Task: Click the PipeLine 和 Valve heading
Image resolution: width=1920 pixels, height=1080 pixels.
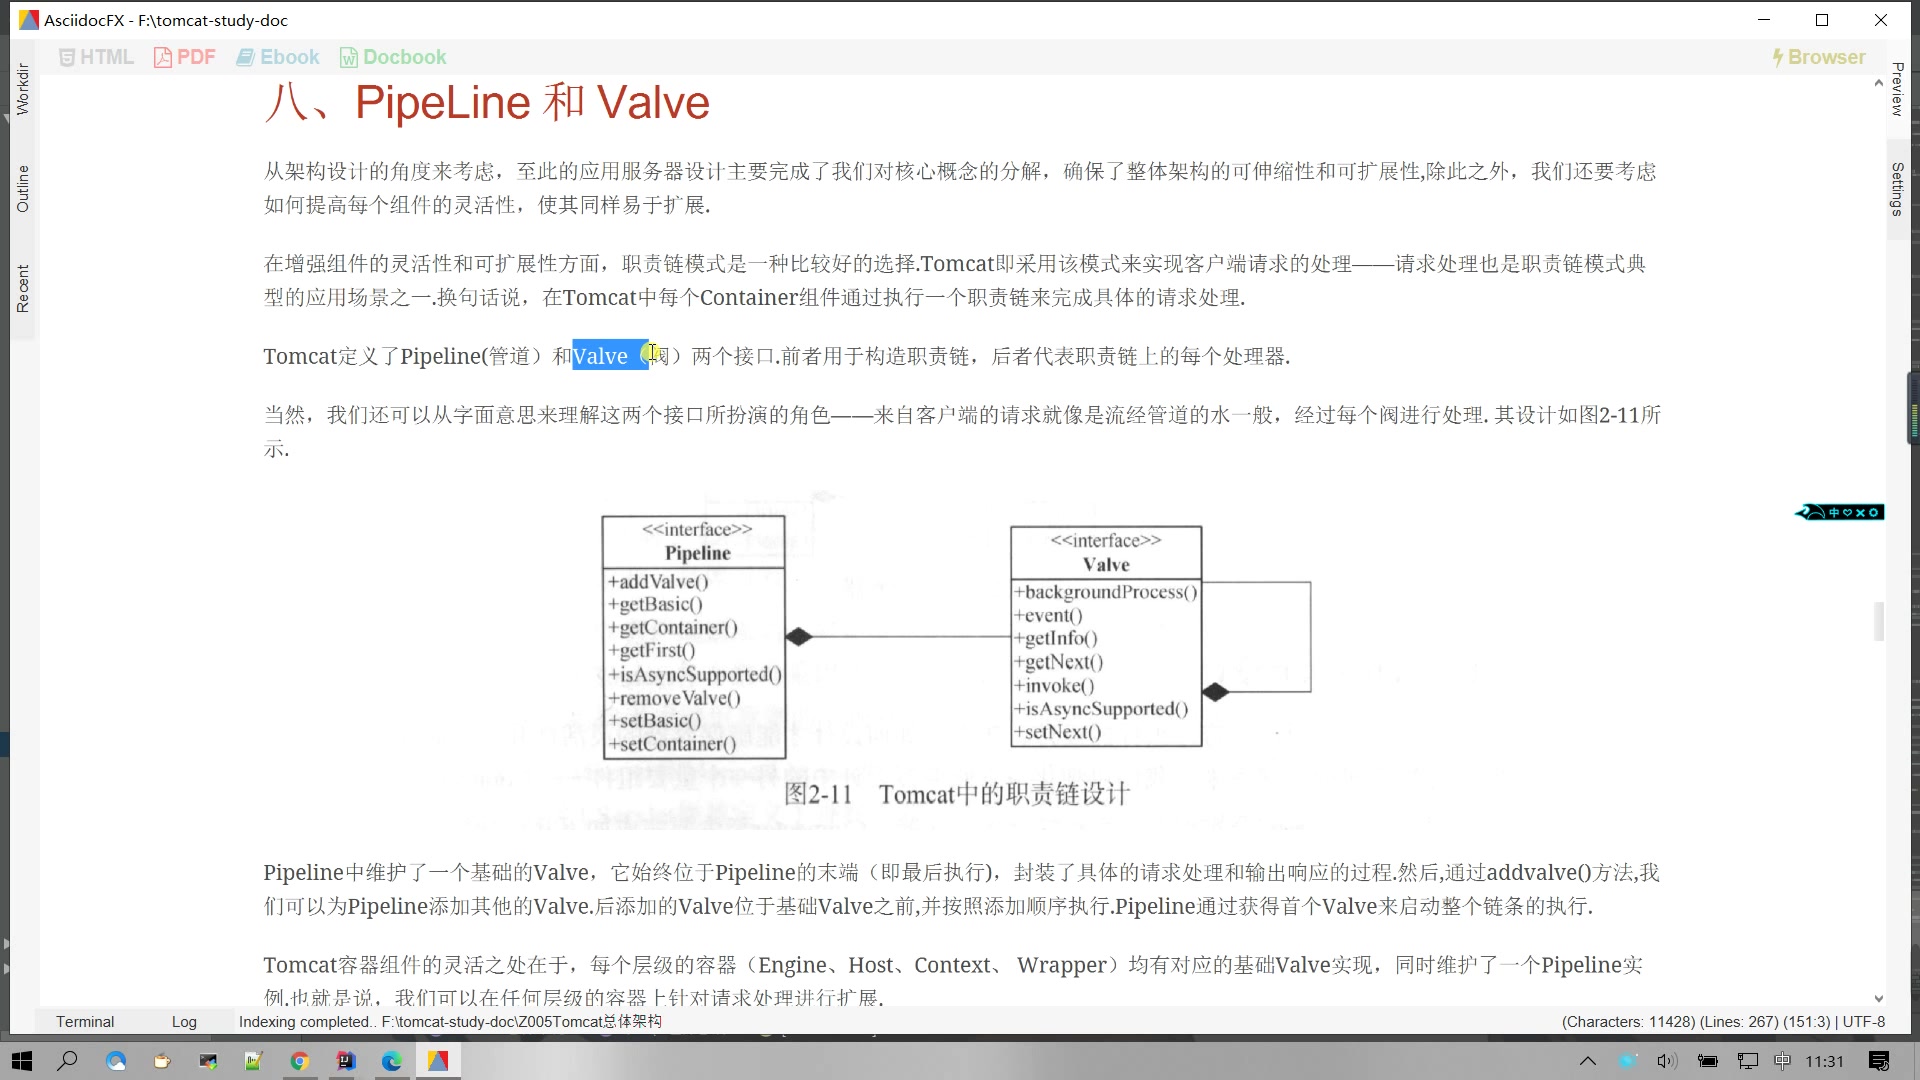Action: pos(487,102)
